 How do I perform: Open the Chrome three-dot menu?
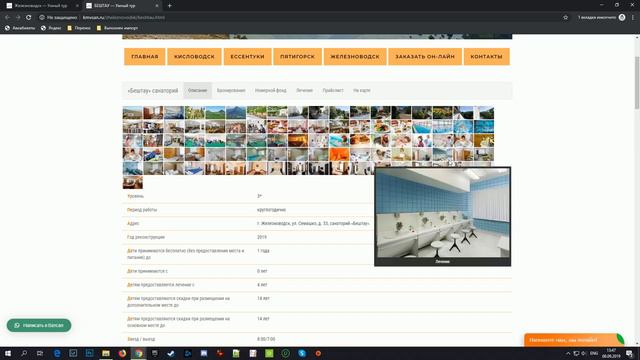tap(633, 18)
